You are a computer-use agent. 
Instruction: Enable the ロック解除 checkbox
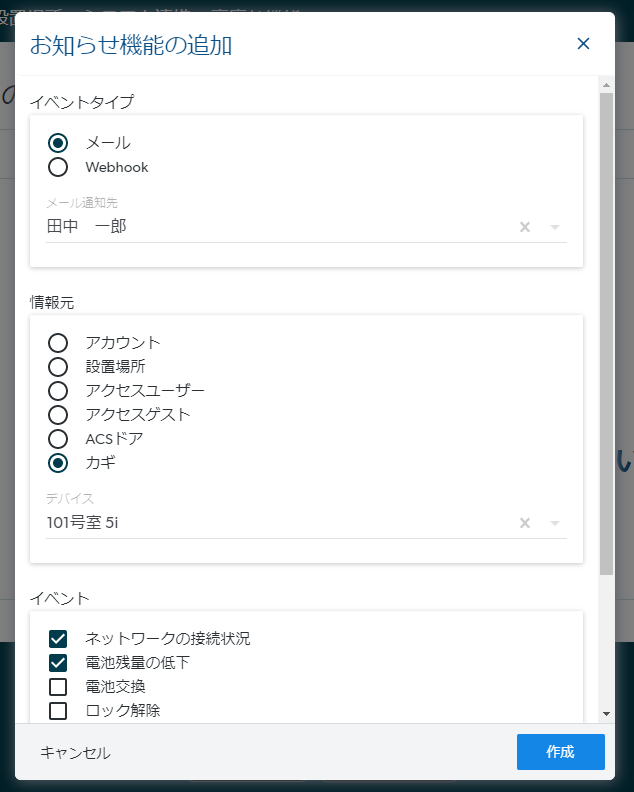tap(58, 711)
